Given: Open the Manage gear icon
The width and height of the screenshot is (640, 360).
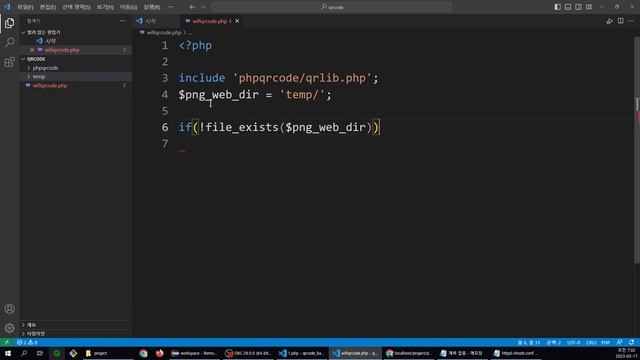Looking at the screenshot, I should pyautogui.click(x=9, y=328).
